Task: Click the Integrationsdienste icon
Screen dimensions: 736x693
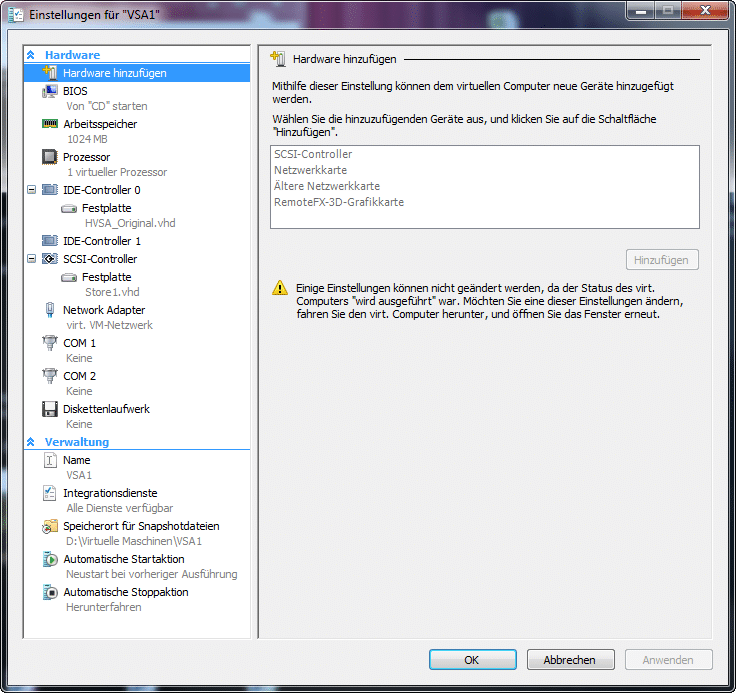Action: tap(50, 493)
